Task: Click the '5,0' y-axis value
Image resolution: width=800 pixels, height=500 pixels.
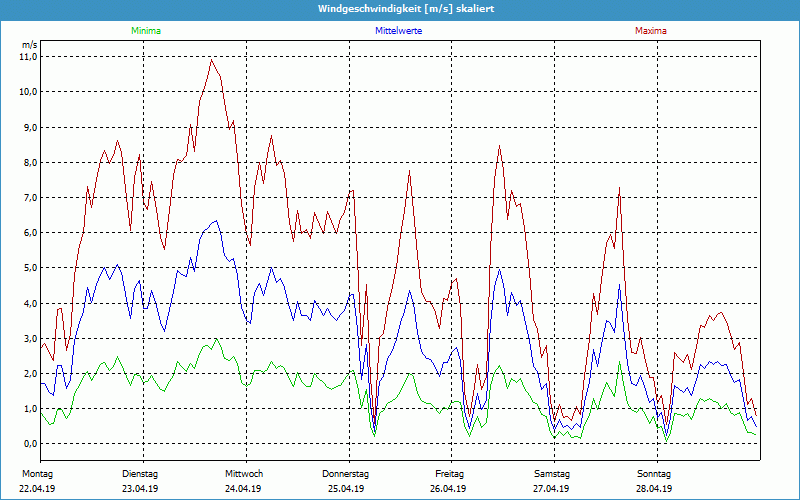Action: coord(31,268)
